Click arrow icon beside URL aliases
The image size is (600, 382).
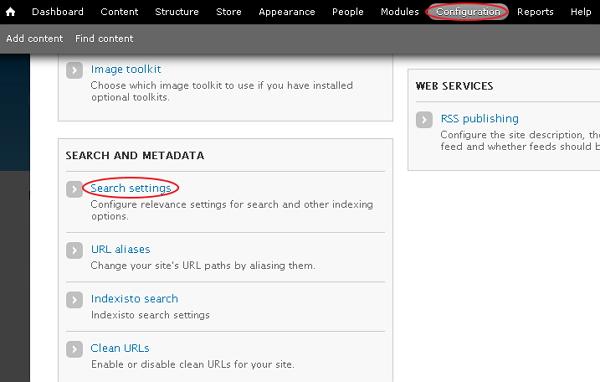coord(74,250)
